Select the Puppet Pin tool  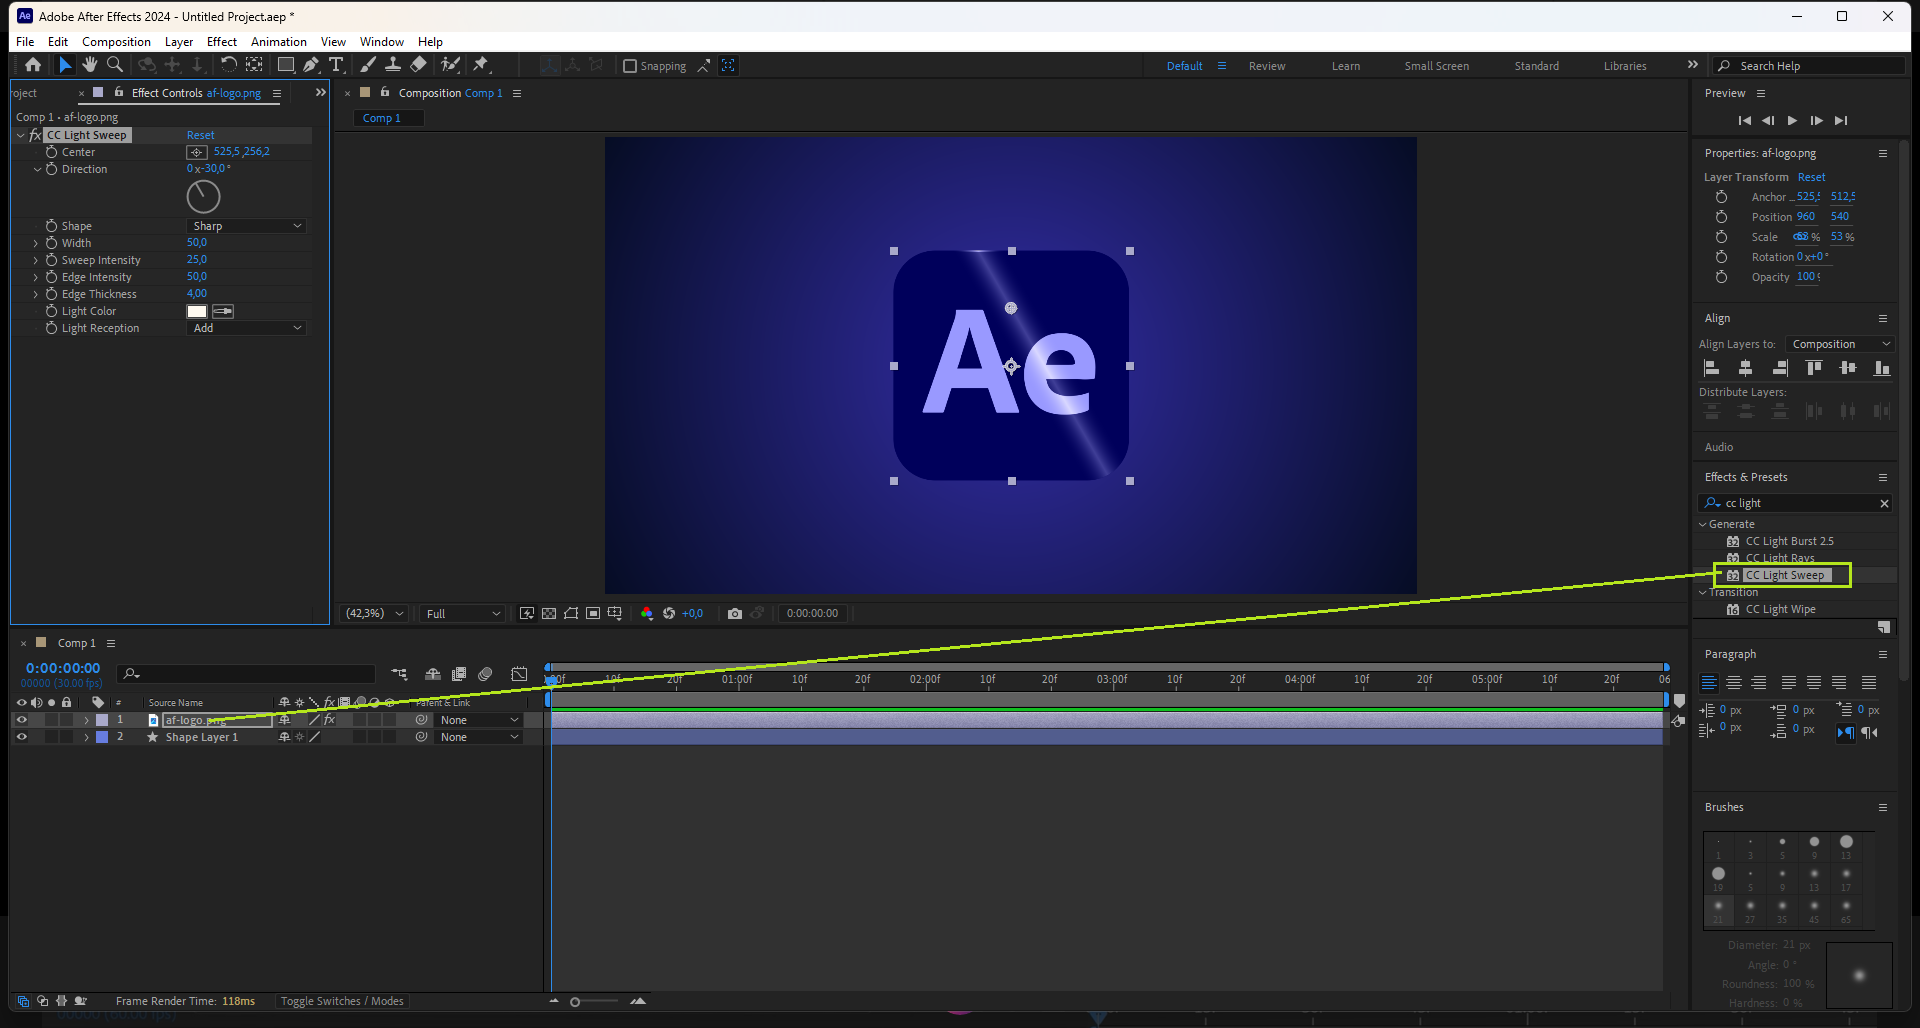pyautogui.click(x=481, y=65)
